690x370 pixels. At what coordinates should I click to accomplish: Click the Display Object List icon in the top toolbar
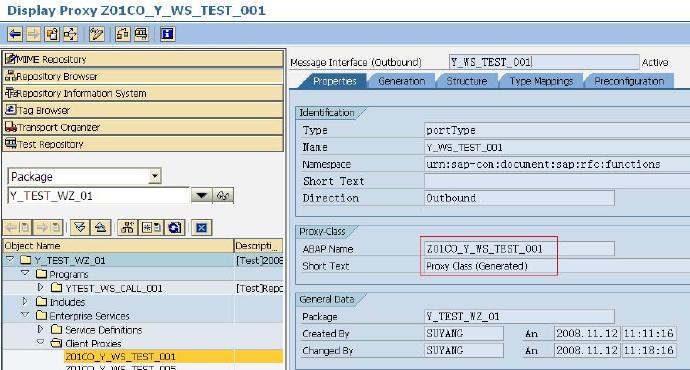pos(52,34)
